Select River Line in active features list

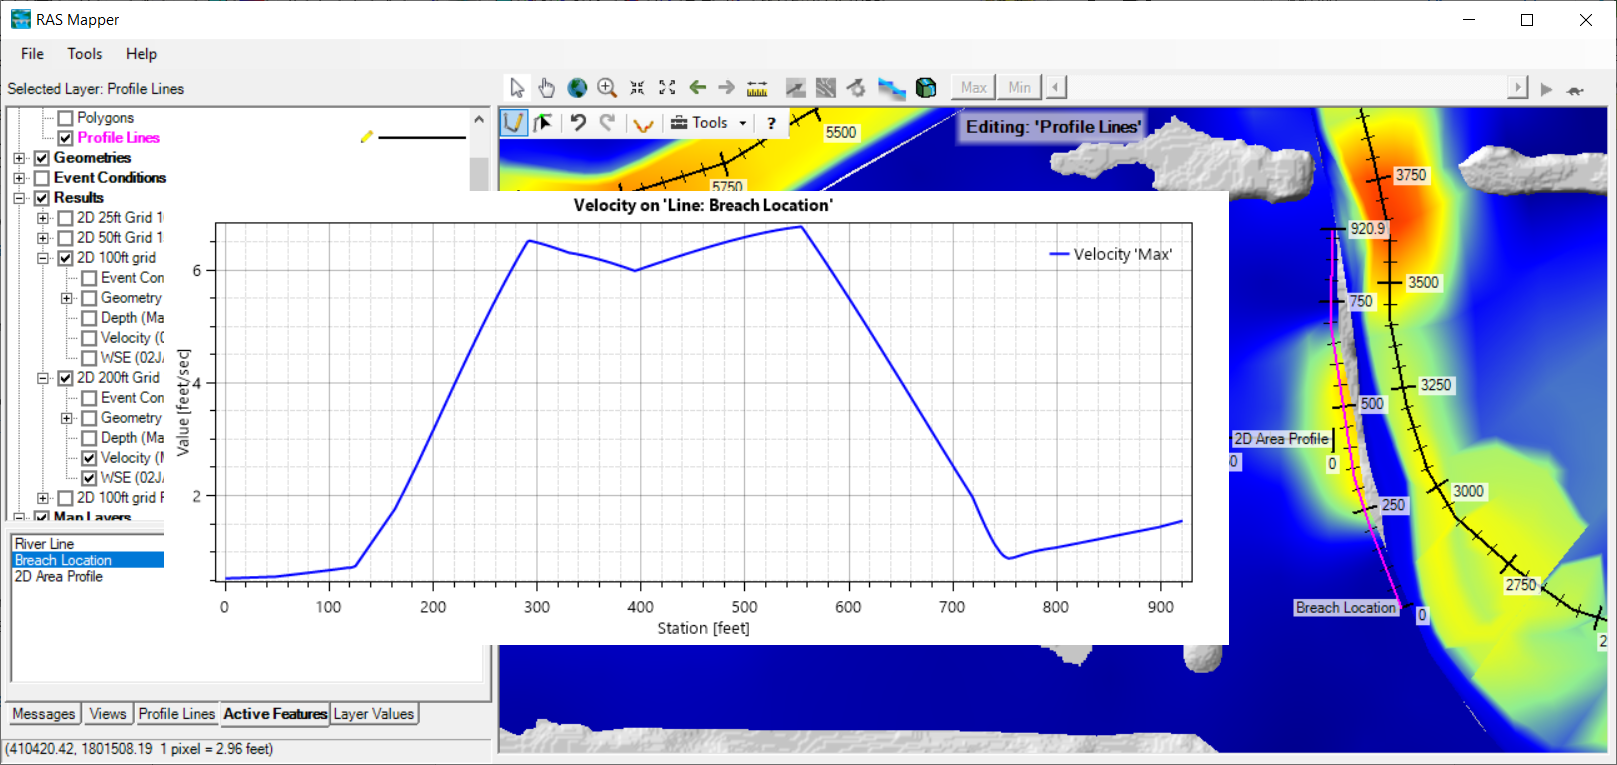(45, 544)
